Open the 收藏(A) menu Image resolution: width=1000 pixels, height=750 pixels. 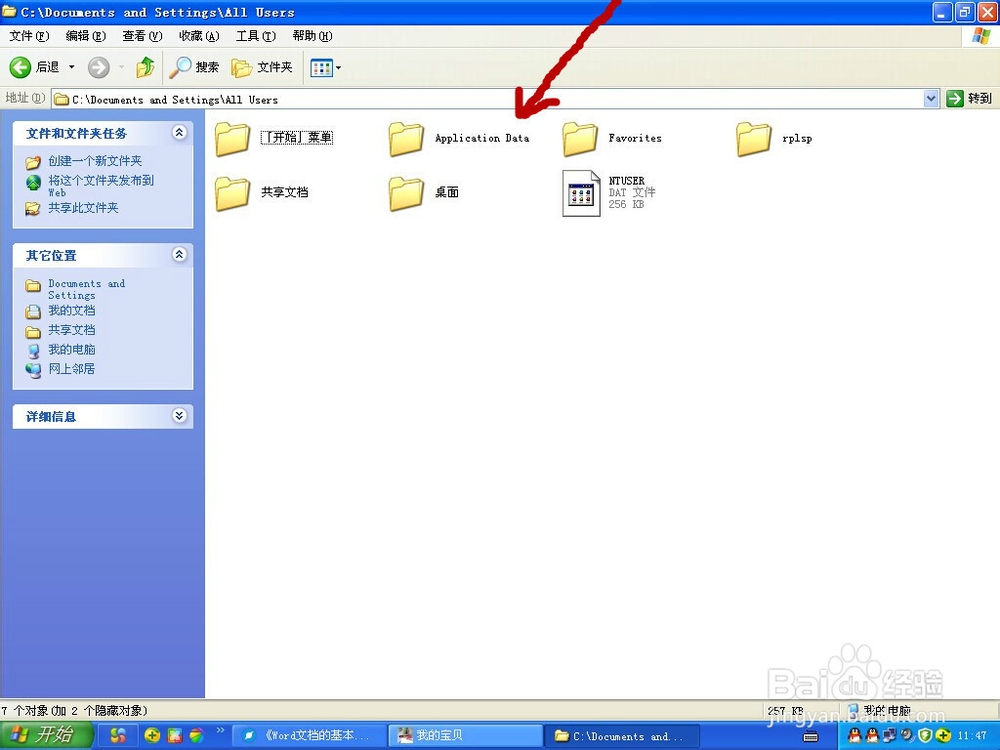tap(199, 36)
